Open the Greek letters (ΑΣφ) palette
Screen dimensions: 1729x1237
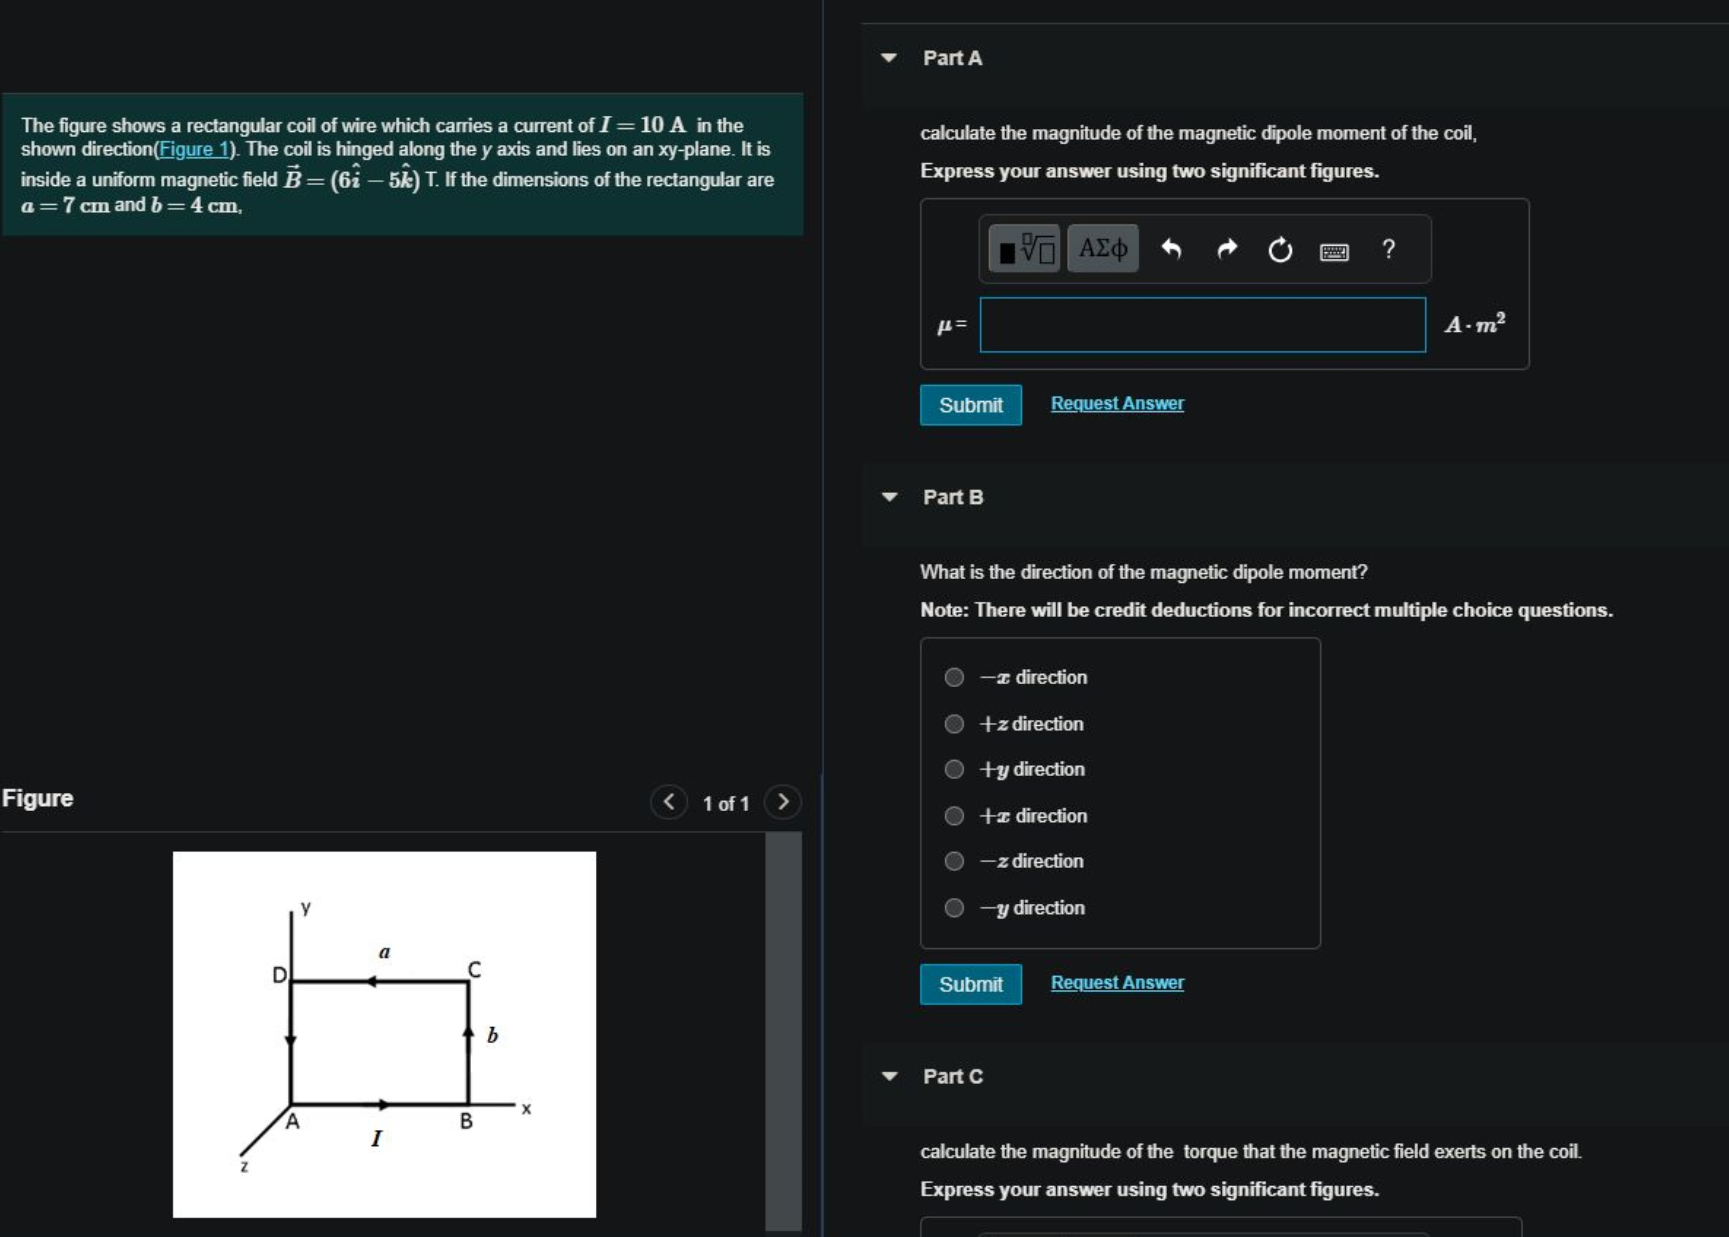1101,249
